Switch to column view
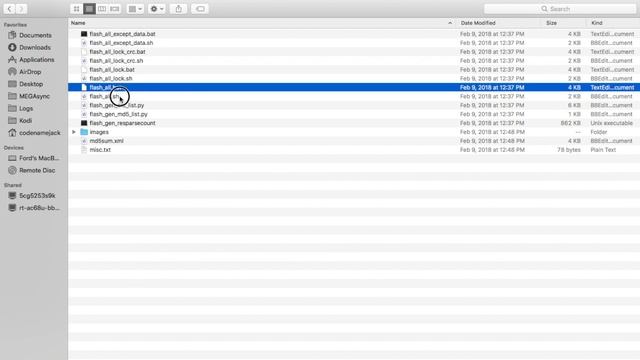 (x=102, y=9)
